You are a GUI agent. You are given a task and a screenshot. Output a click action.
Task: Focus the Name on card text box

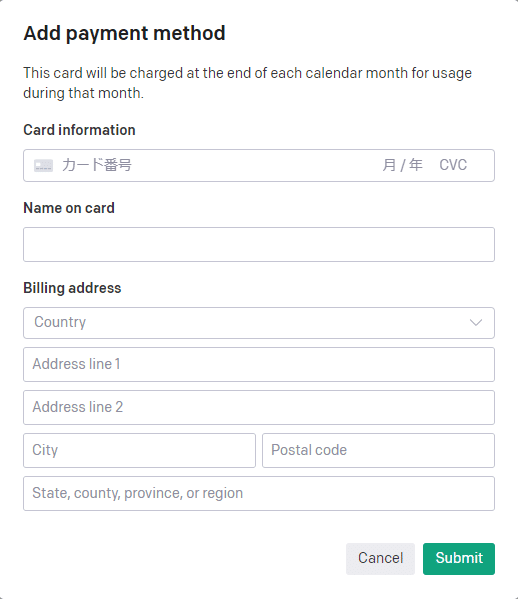(x=259, y=244)
